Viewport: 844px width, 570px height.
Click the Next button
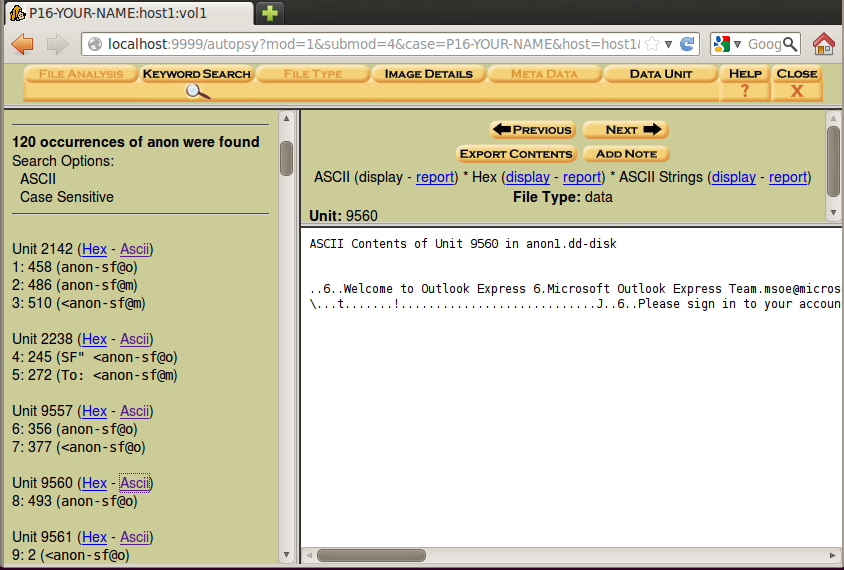coord(626,130)
